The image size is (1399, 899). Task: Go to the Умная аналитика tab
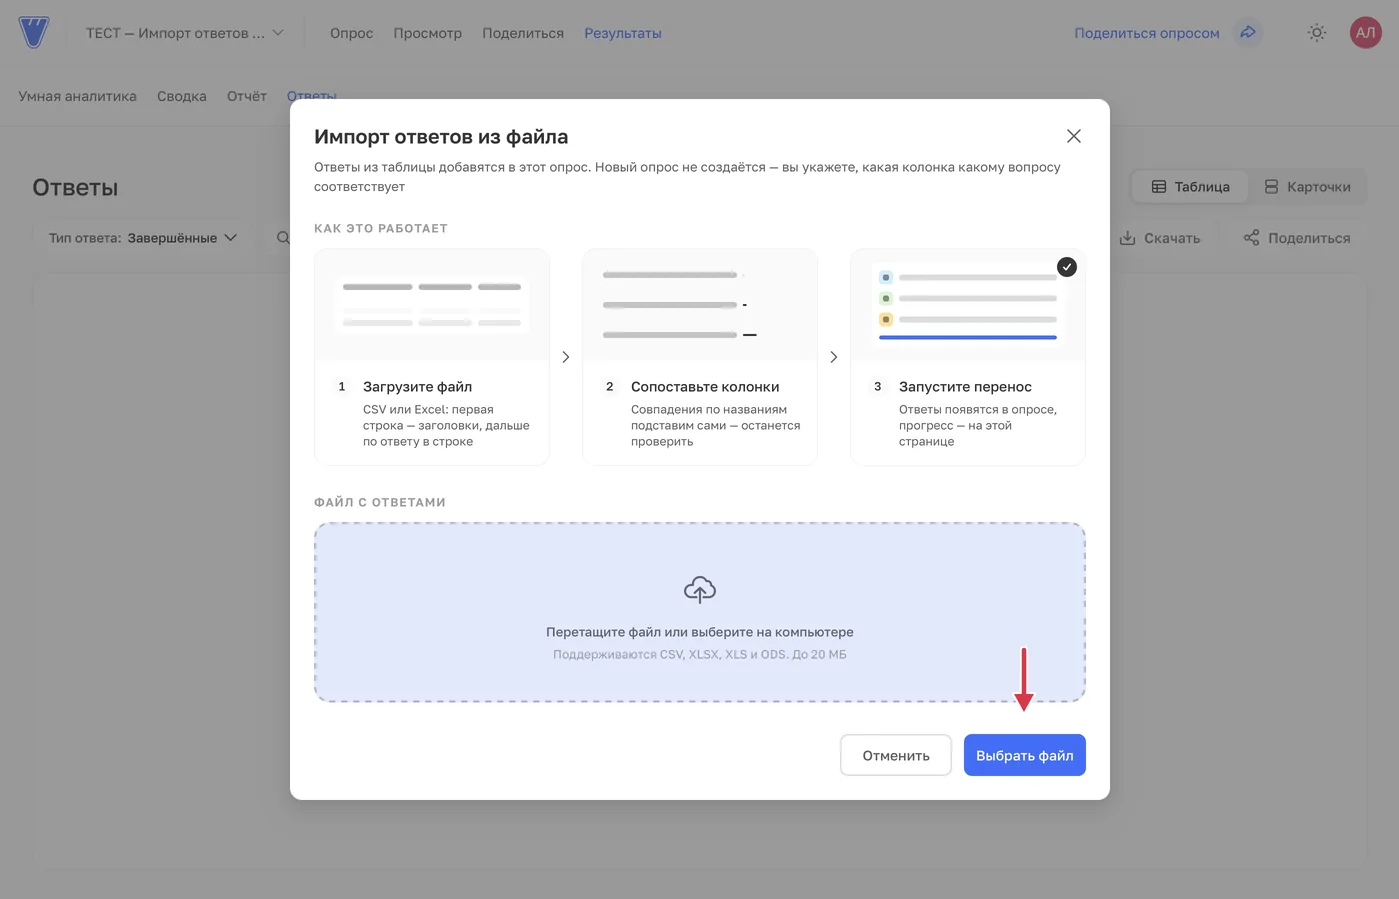coord(77,96)
